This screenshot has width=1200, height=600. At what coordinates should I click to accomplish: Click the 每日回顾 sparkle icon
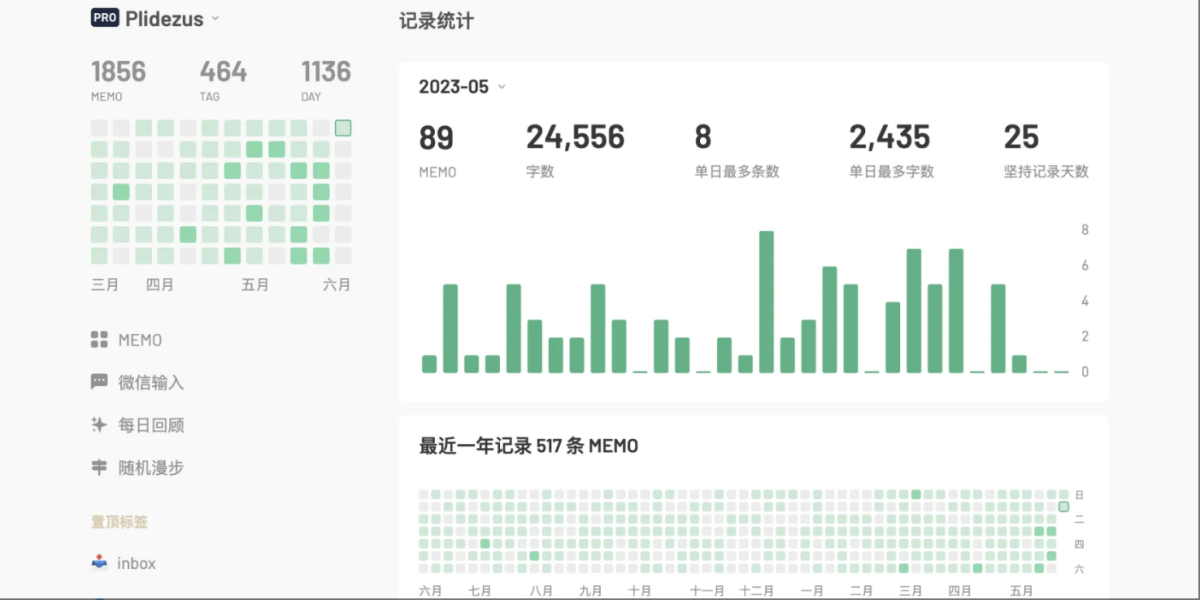(x=99, y=425)
